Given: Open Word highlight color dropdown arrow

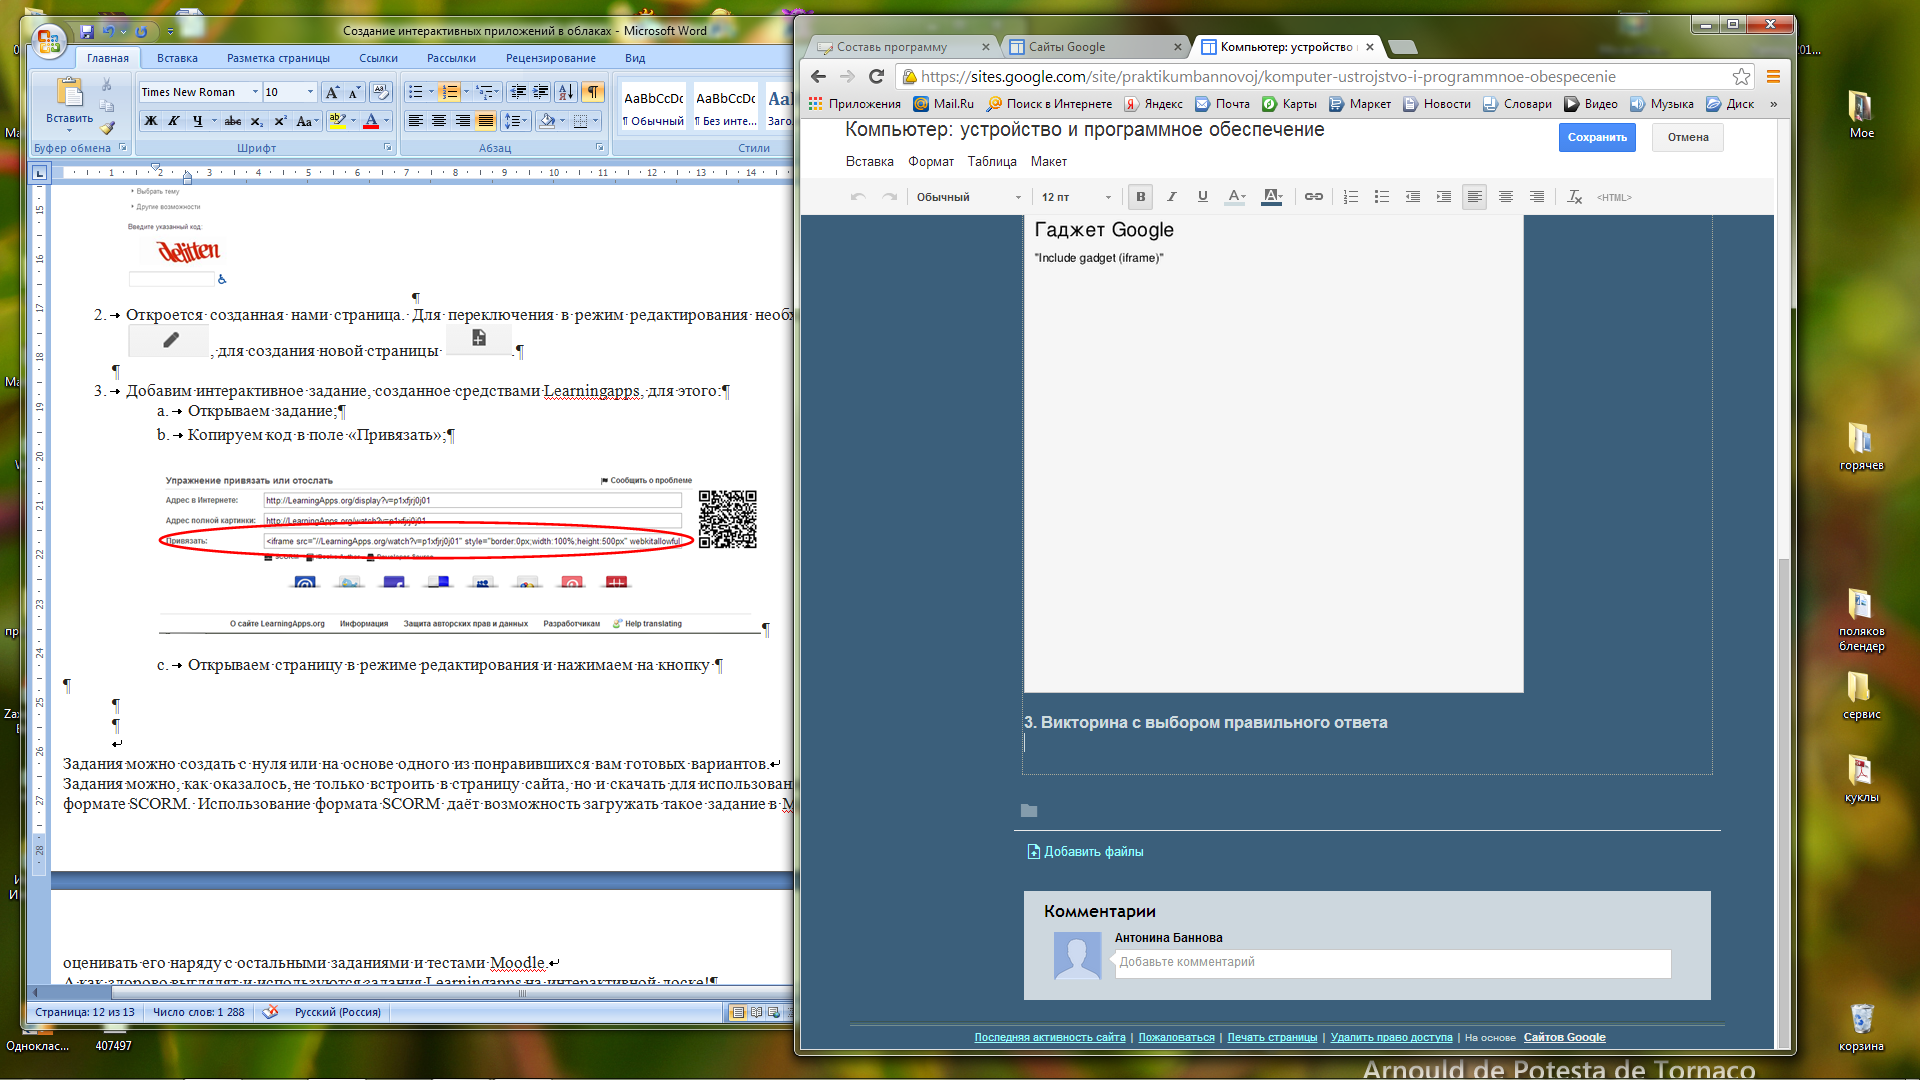Looking at the screenshot, I should pos(353,121).
